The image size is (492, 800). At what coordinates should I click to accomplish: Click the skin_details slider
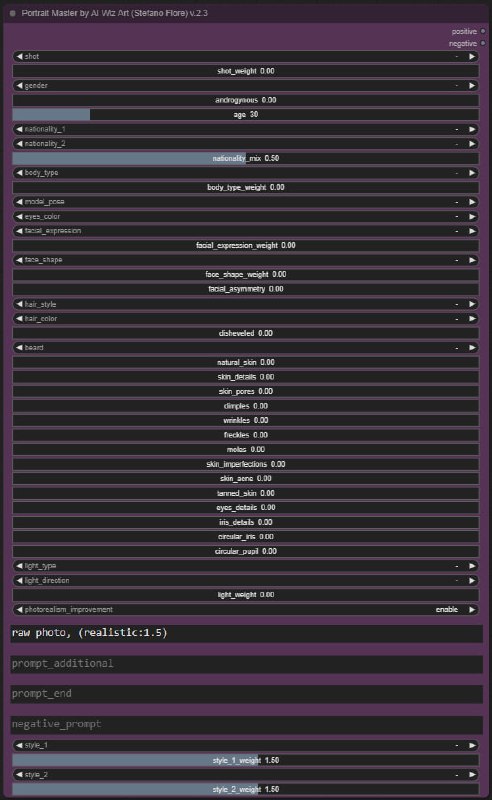[245, 377]
